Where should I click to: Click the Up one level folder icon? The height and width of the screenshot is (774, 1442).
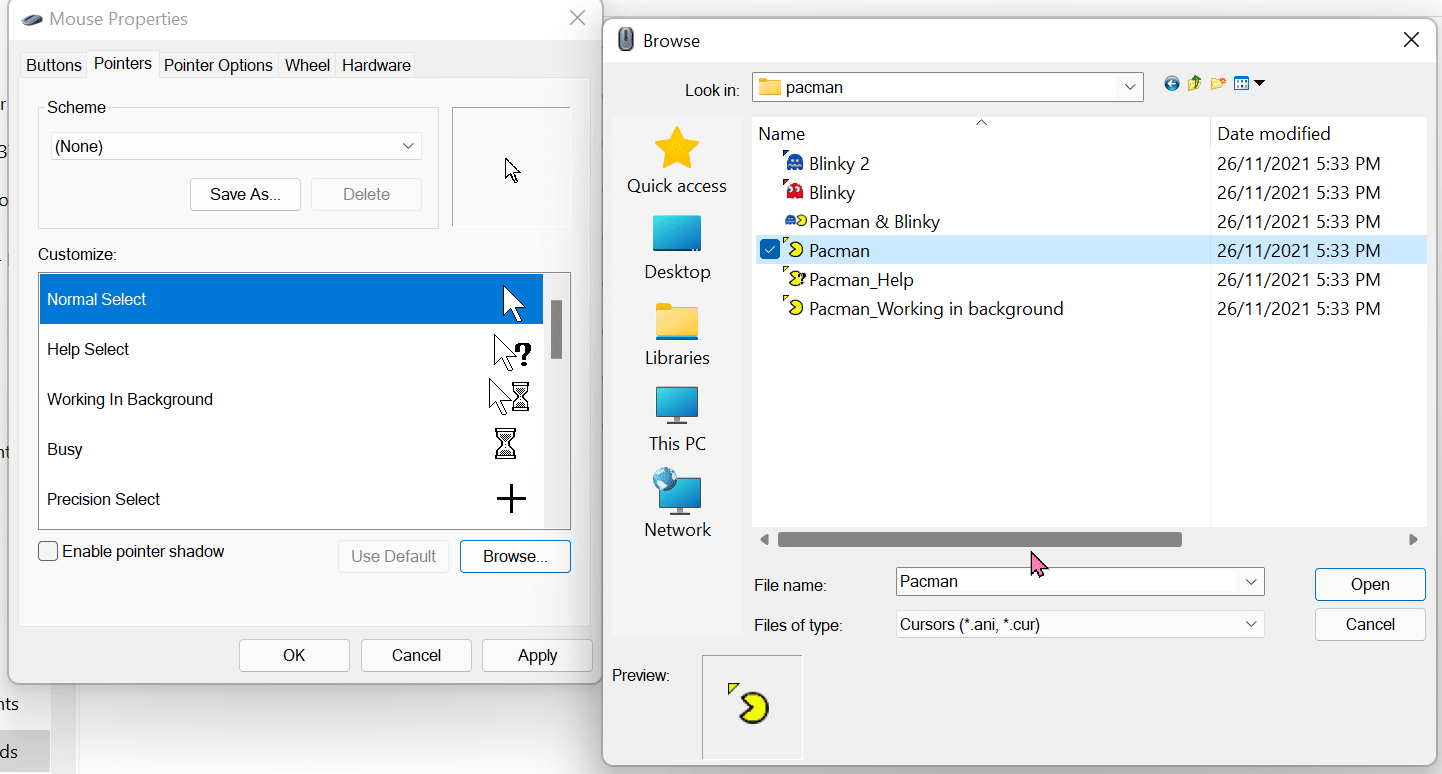click(x=1194, y=83)
